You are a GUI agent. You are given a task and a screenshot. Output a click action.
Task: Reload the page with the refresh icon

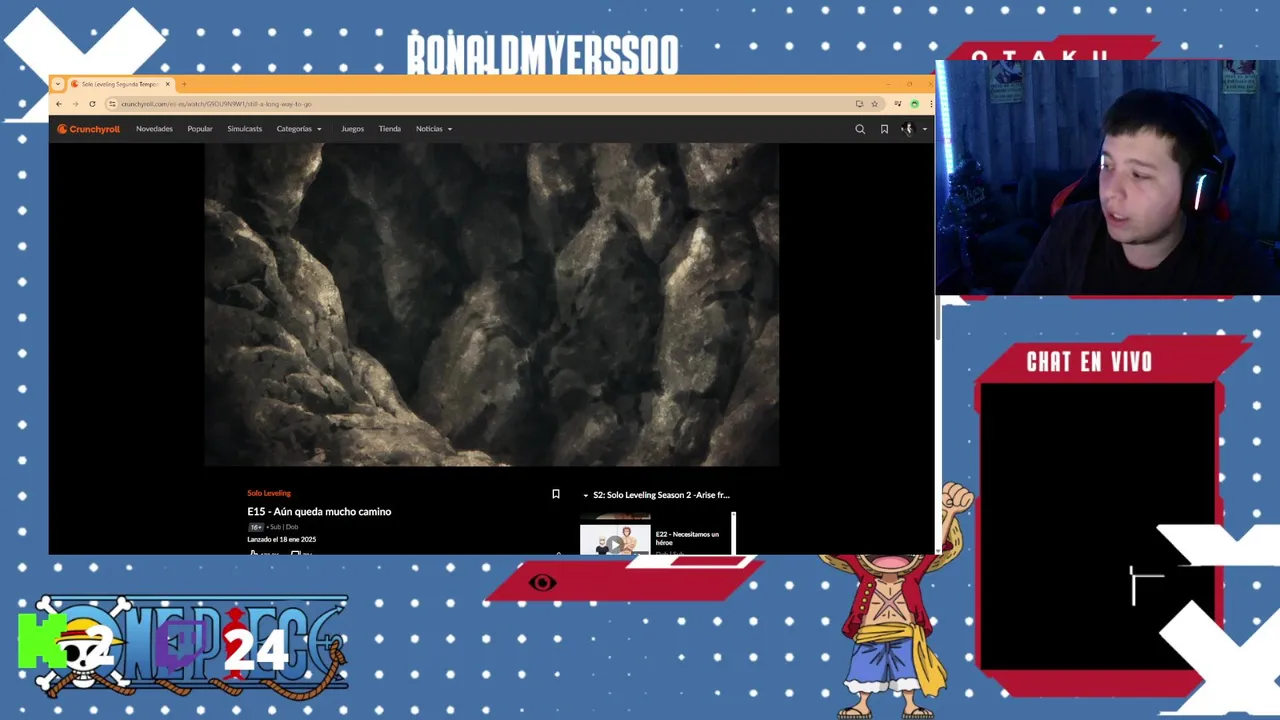(92, 104)
